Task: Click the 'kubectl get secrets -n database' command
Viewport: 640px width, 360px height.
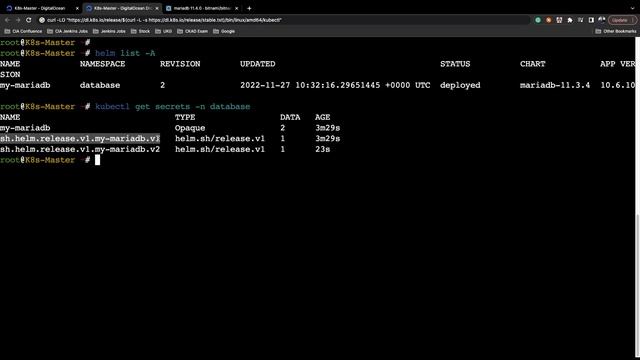Action: [x=172, y=107]
